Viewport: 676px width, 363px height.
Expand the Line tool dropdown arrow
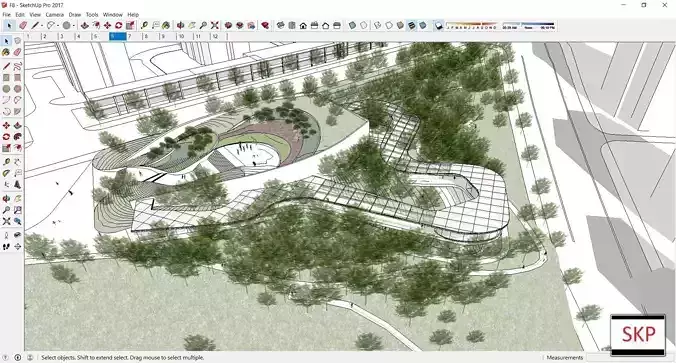(42, 26)
